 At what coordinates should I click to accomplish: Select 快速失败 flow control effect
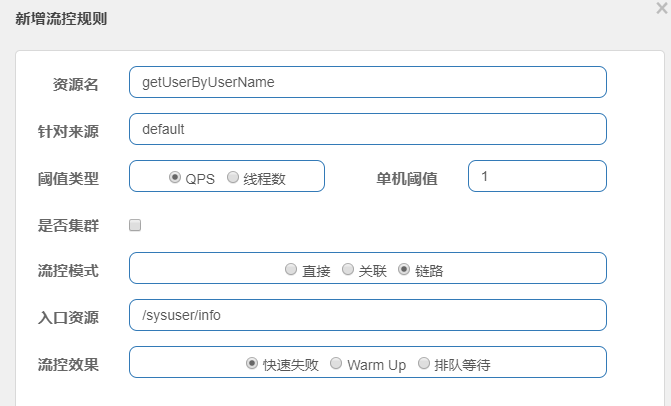[252, 363]
